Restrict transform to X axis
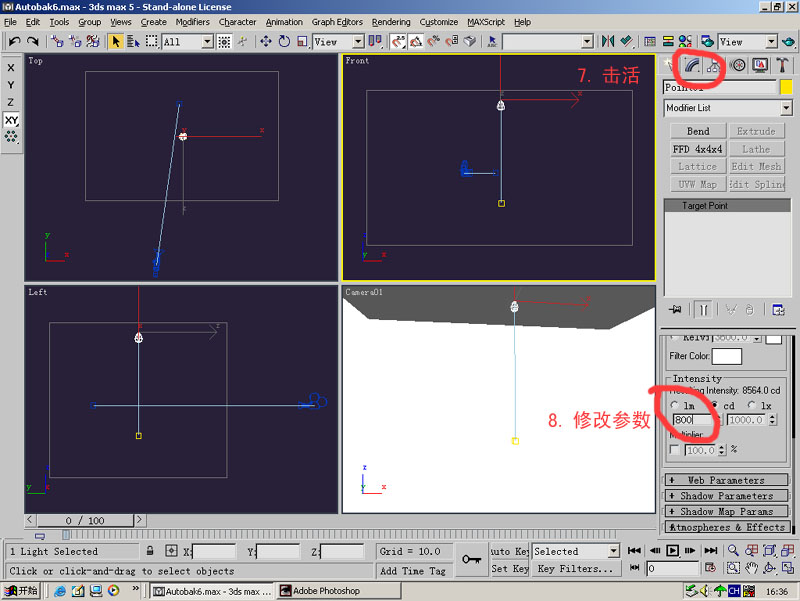This screenshot has width=800, height=601. pyautogui.click(x=11, y=68)
